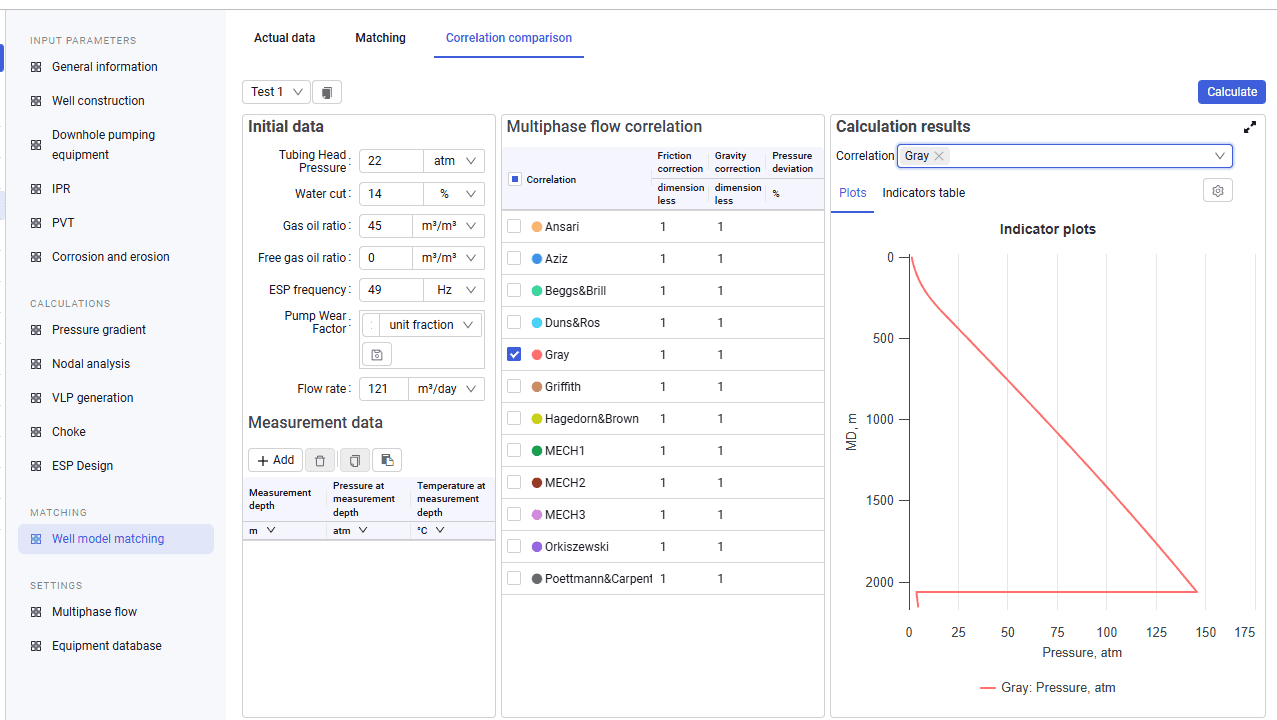Open ESP frequency Hz unit dropdown

click(454, 290)
